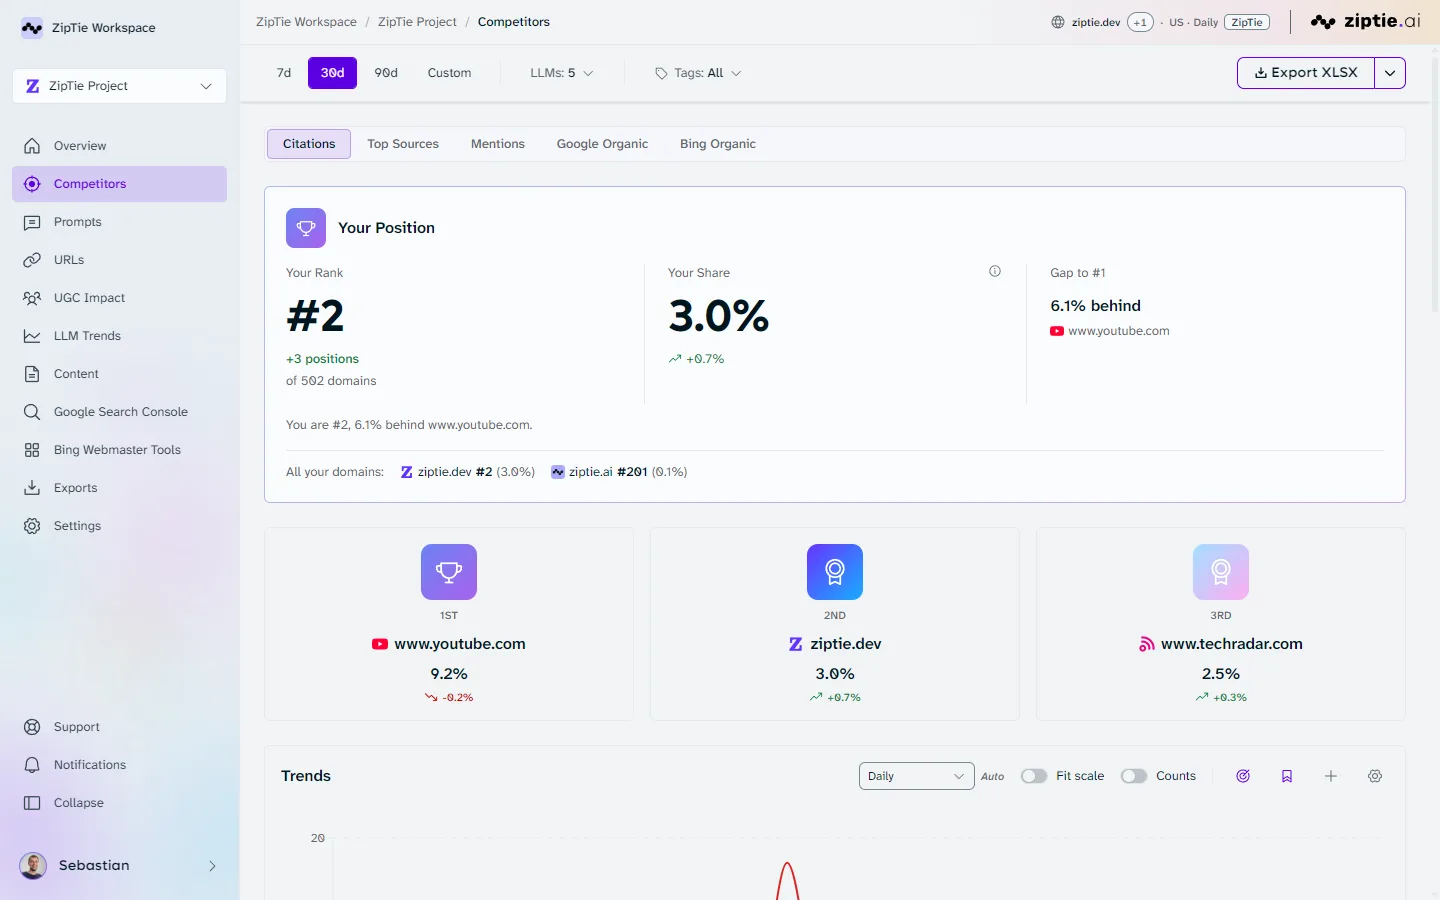
Task: Click the first place trophy icon
Action: point(449,572)
